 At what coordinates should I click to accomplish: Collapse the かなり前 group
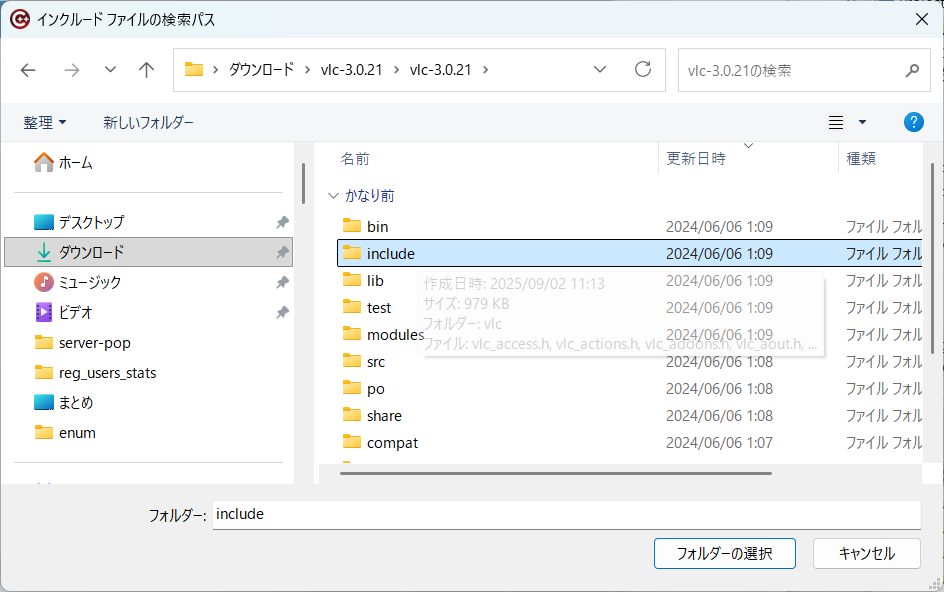333,196
